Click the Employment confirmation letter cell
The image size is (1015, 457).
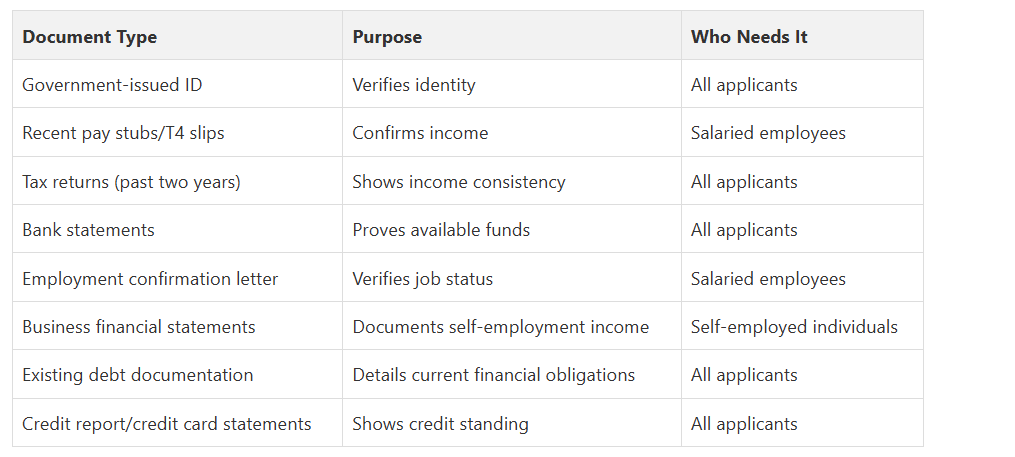(x=150, y=279)
